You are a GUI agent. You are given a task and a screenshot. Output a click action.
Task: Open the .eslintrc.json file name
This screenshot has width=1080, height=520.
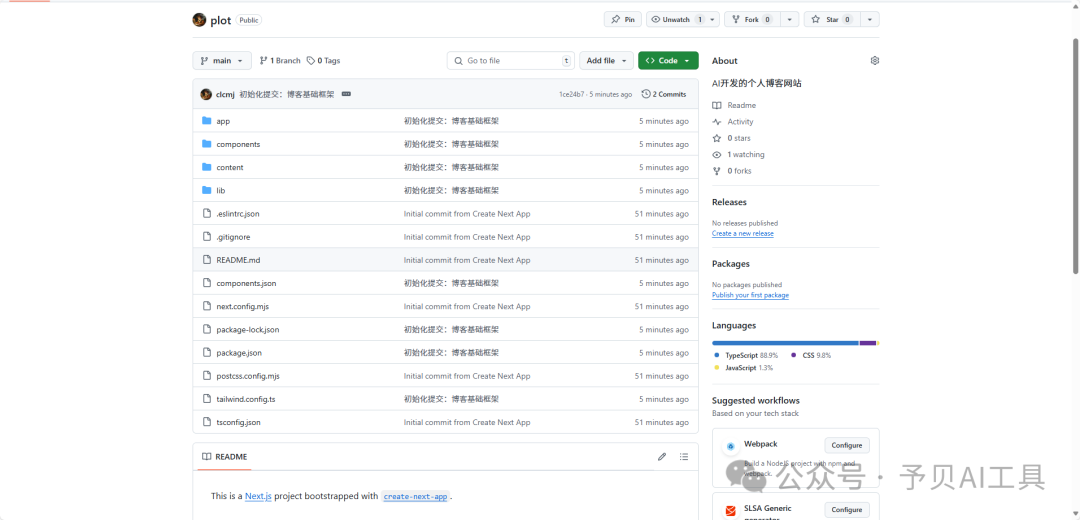click(238, 214)
